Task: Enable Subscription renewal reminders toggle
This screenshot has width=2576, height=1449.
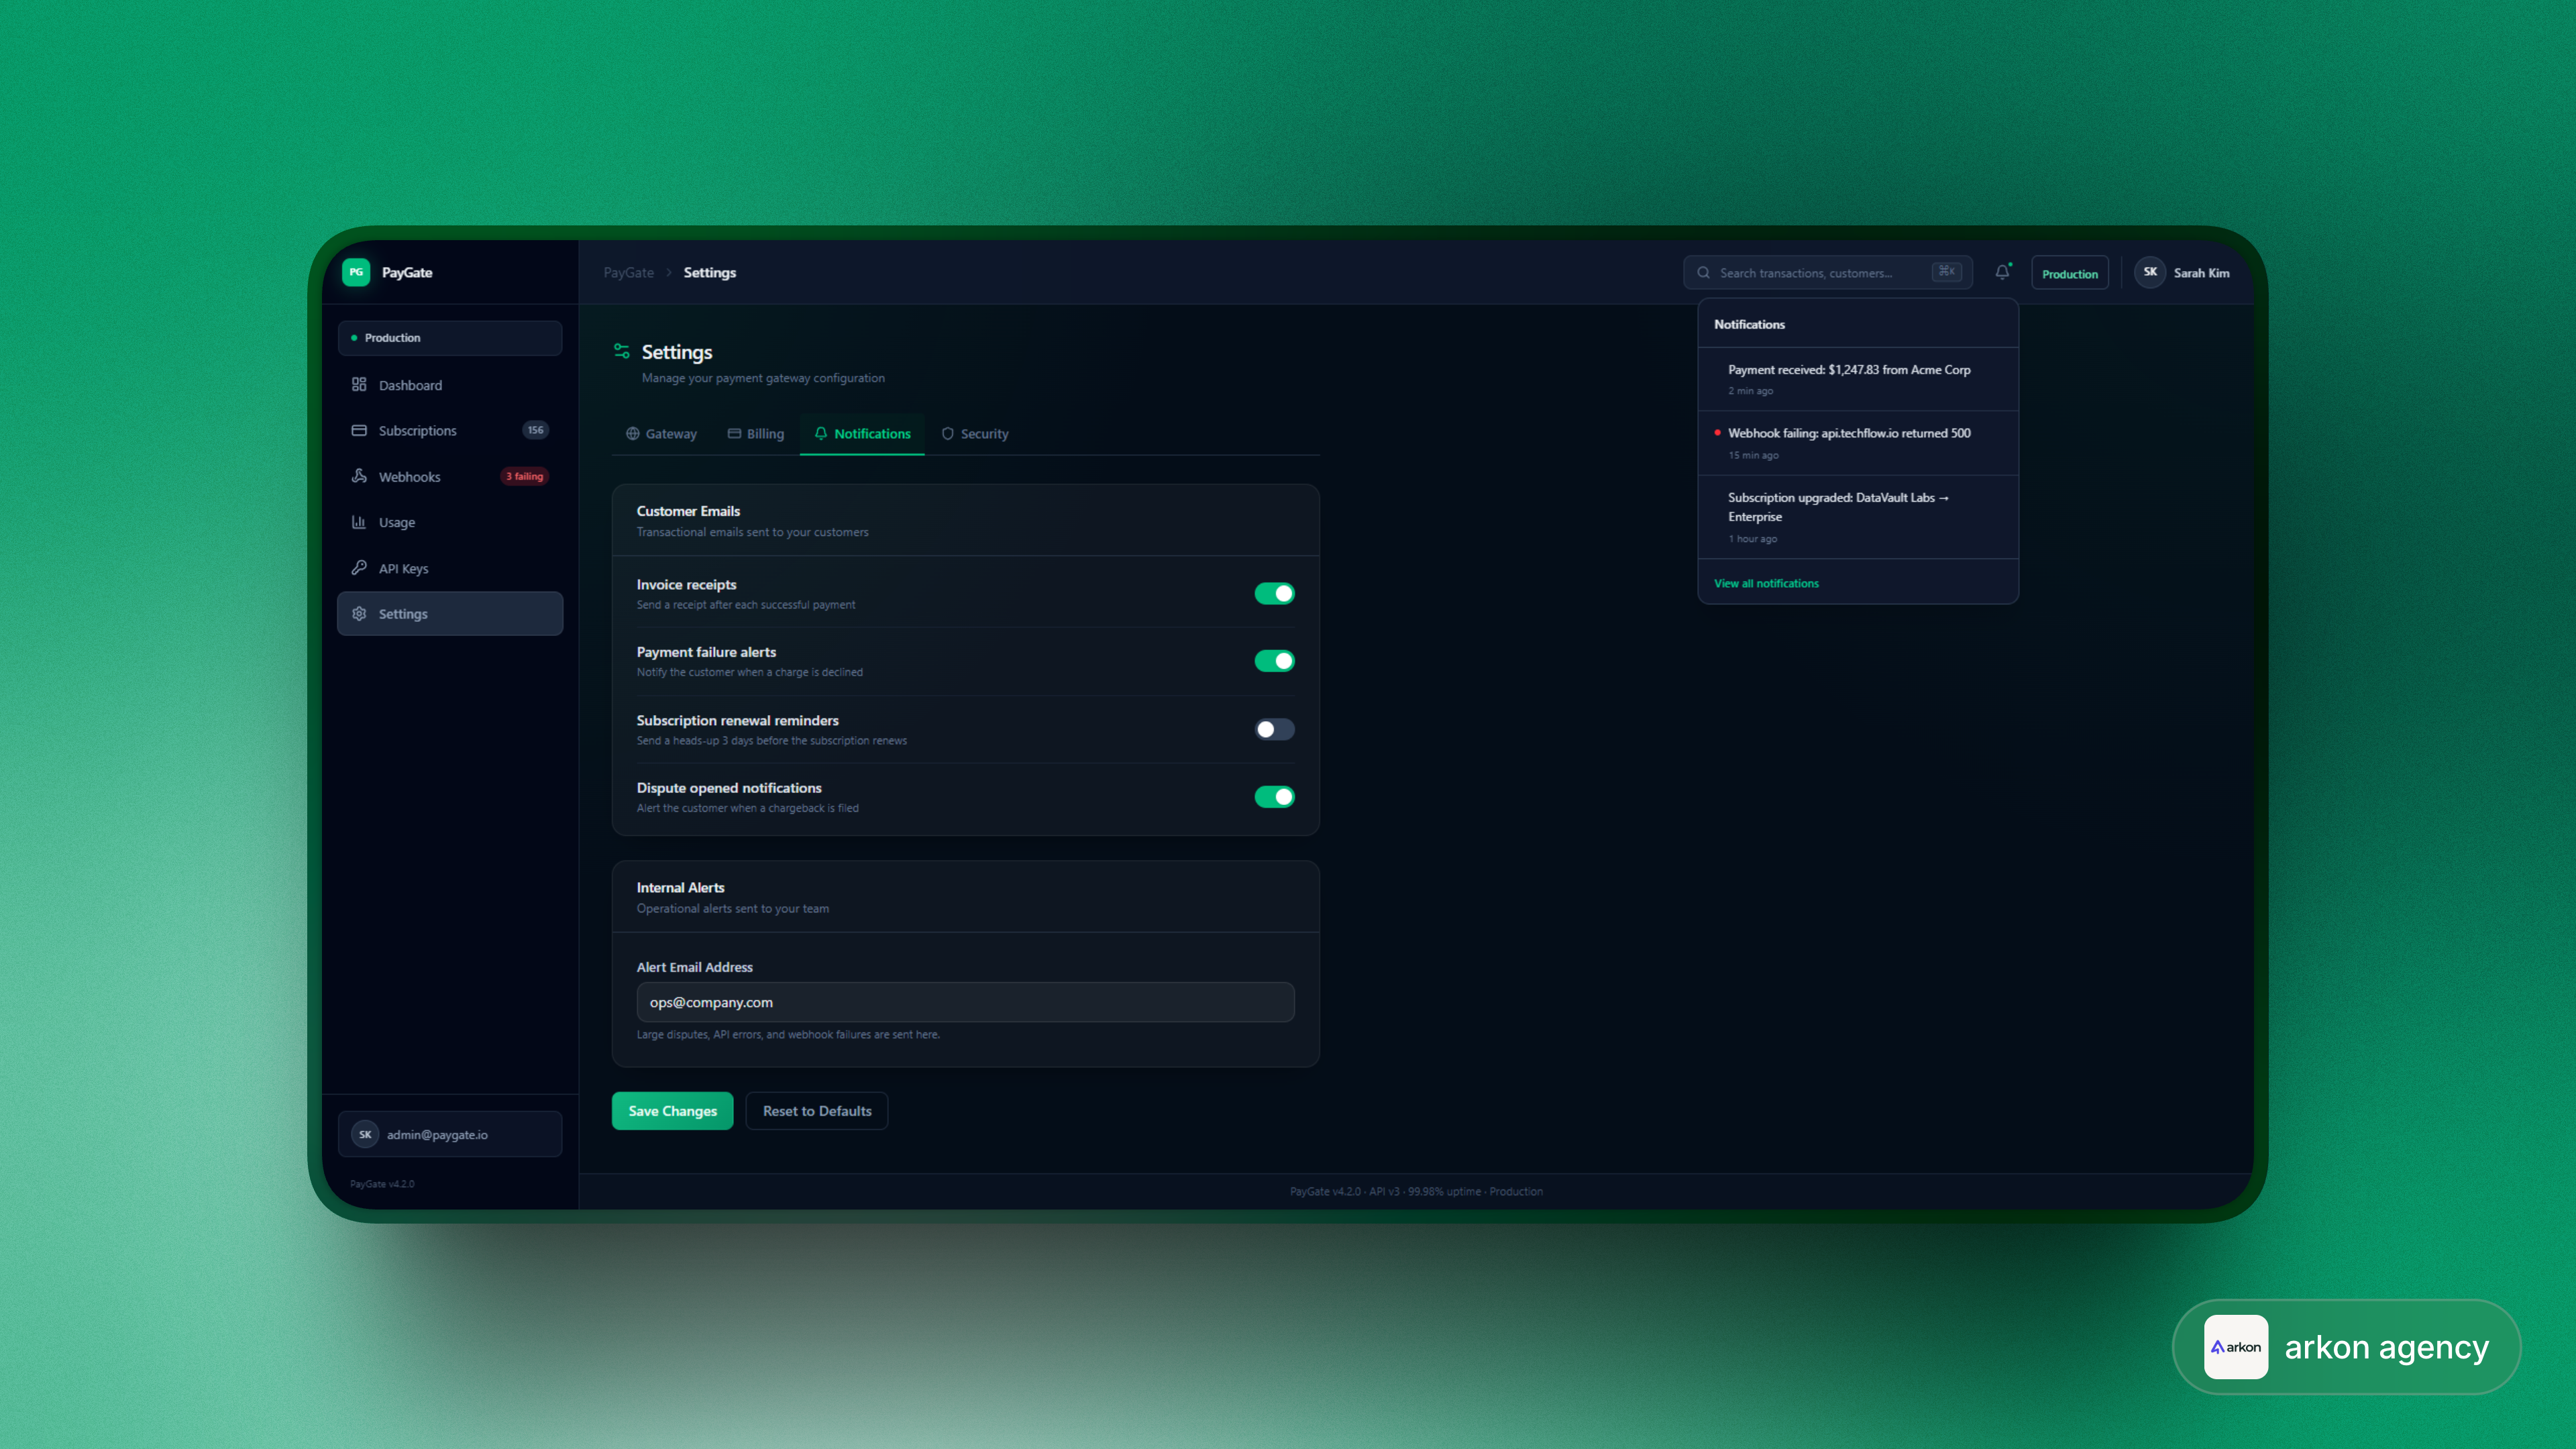Action: click(1274, 729)
